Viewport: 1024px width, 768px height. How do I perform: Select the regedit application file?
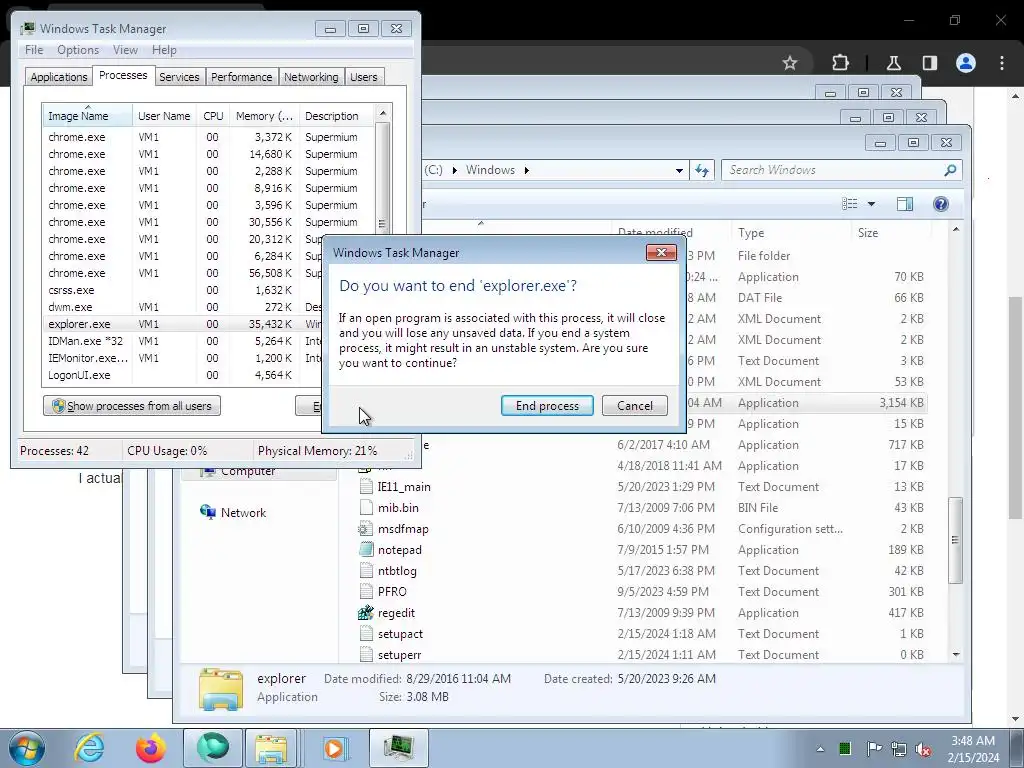[396, 613]
